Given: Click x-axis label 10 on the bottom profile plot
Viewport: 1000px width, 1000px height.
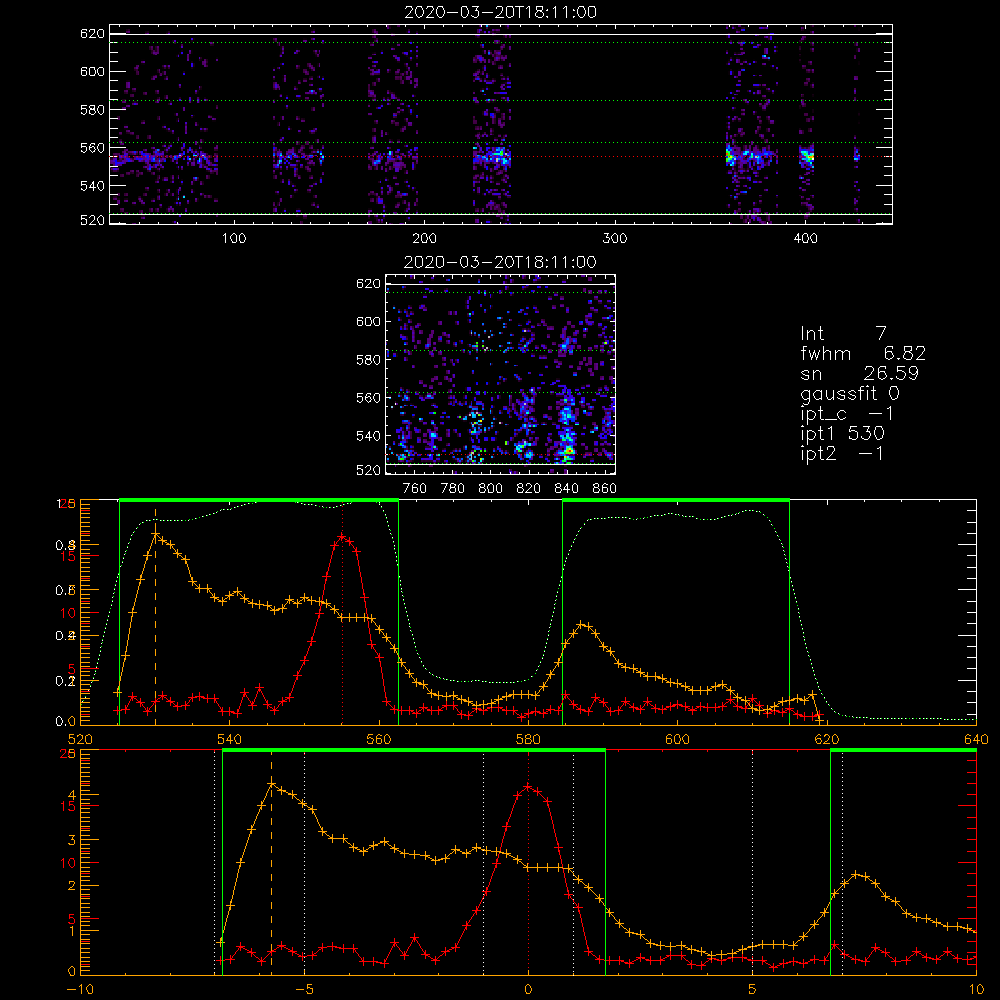Looking at the screenshot, I should coord(976,990).
